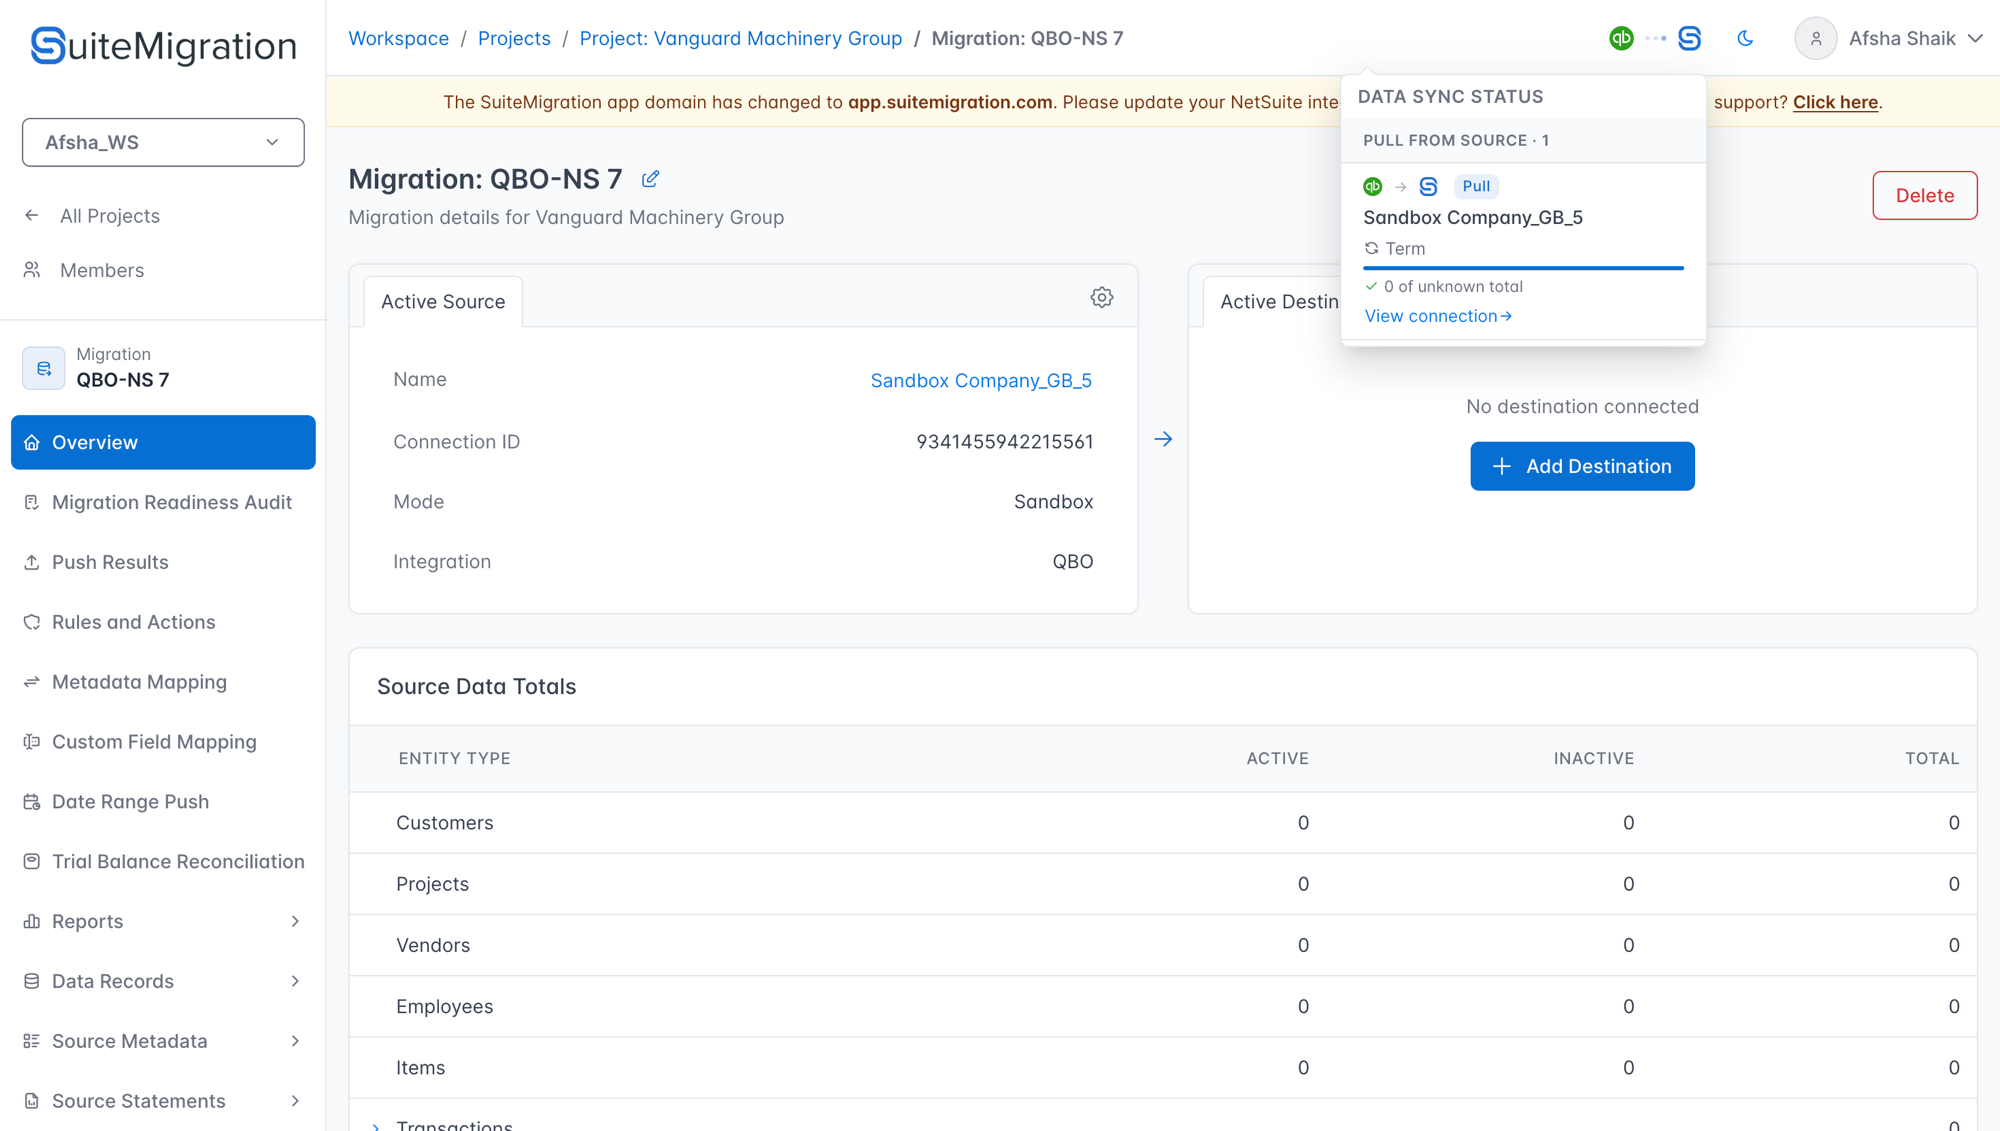Click View connection link in sync popup
Screen dimensions: 2000x1131
click(1438, 316)
